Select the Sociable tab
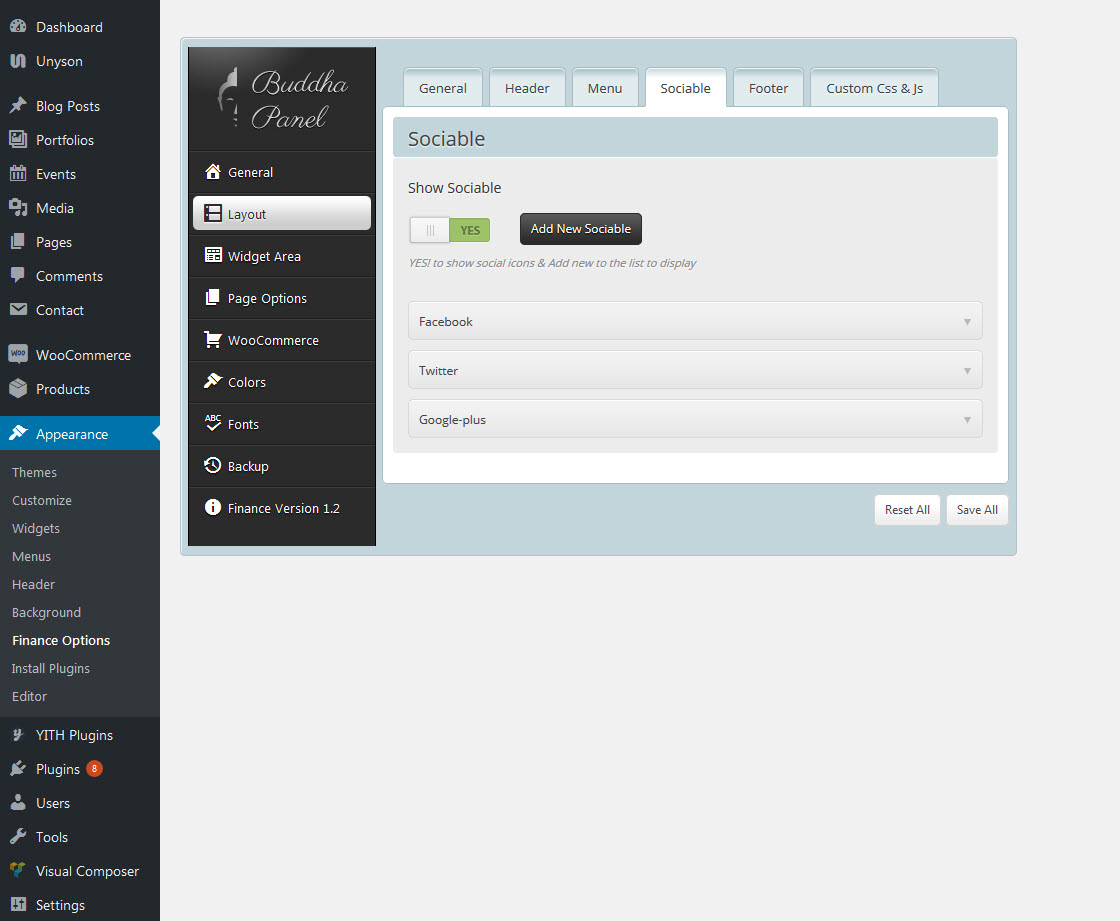Screen dimensions: 1120x921 point(686,88)
